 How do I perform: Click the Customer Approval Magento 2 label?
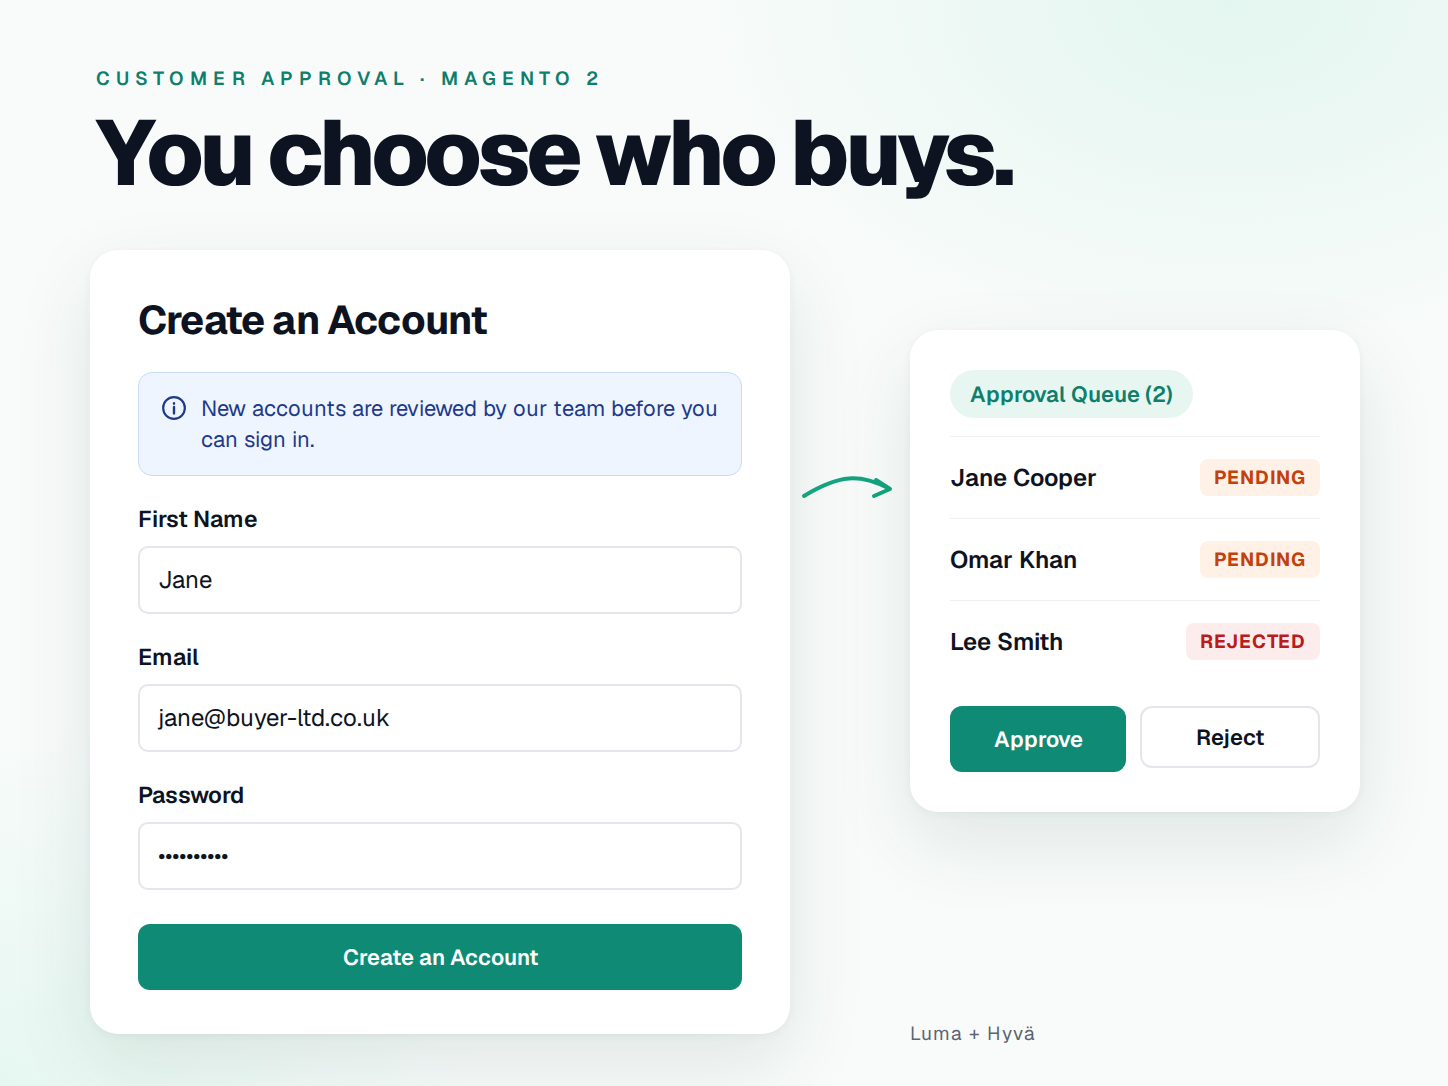coord(348,78)
